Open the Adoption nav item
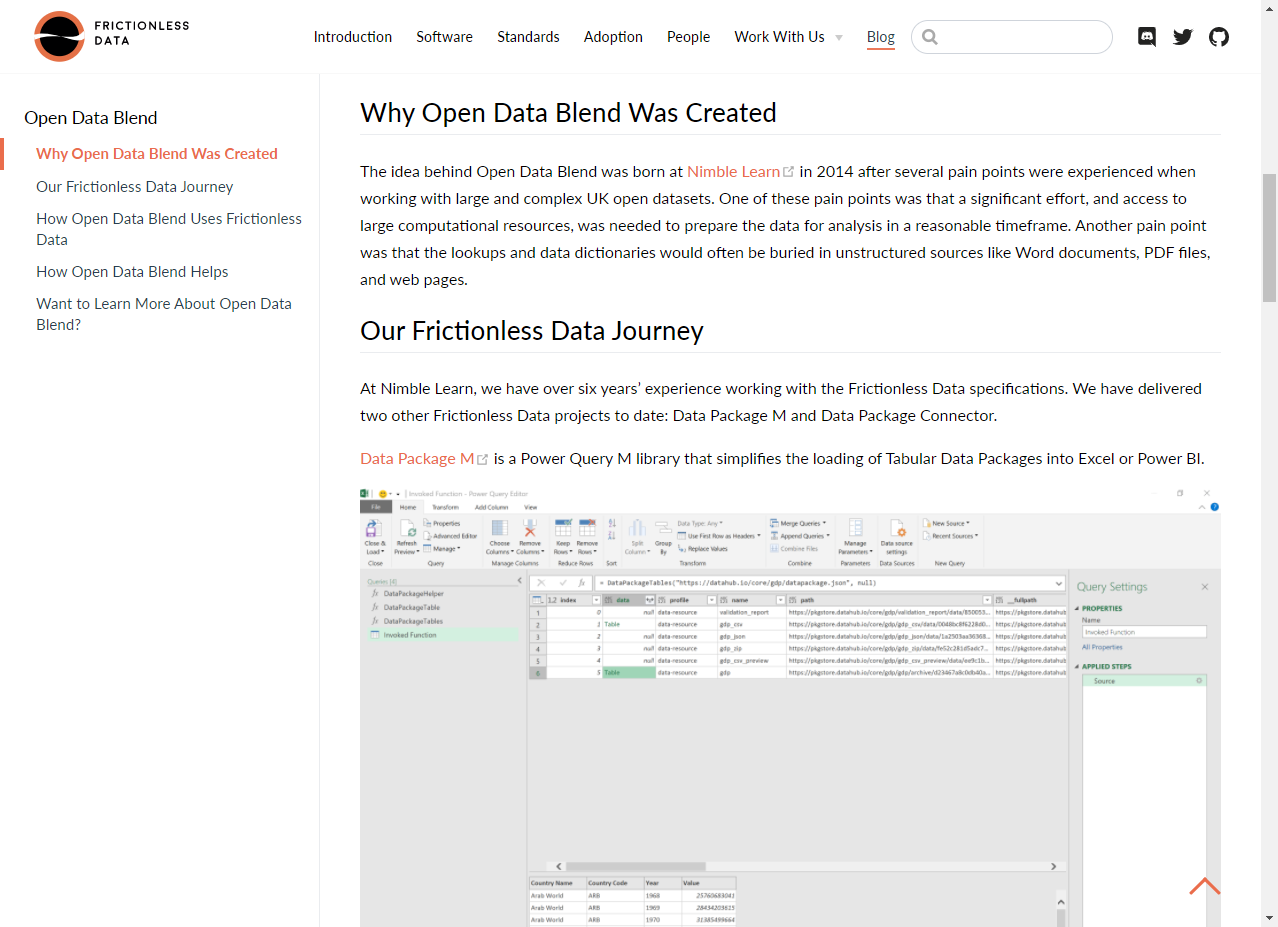Screen dimensions: 1278x927 pos(613,37)
